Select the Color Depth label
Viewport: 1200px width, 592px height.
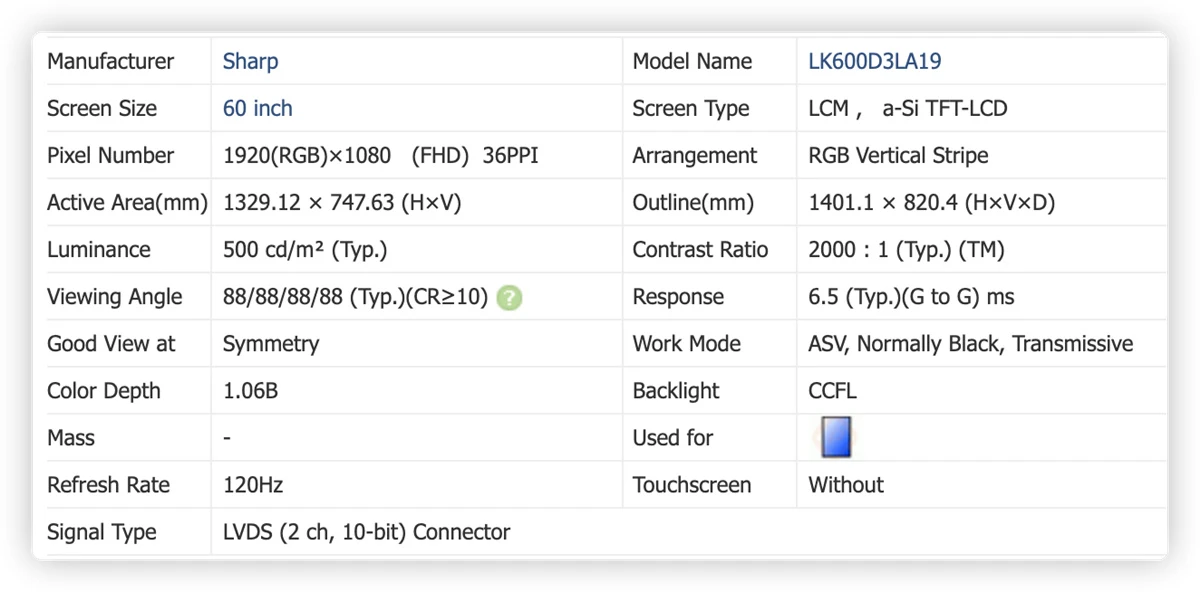tap(104, 391)
